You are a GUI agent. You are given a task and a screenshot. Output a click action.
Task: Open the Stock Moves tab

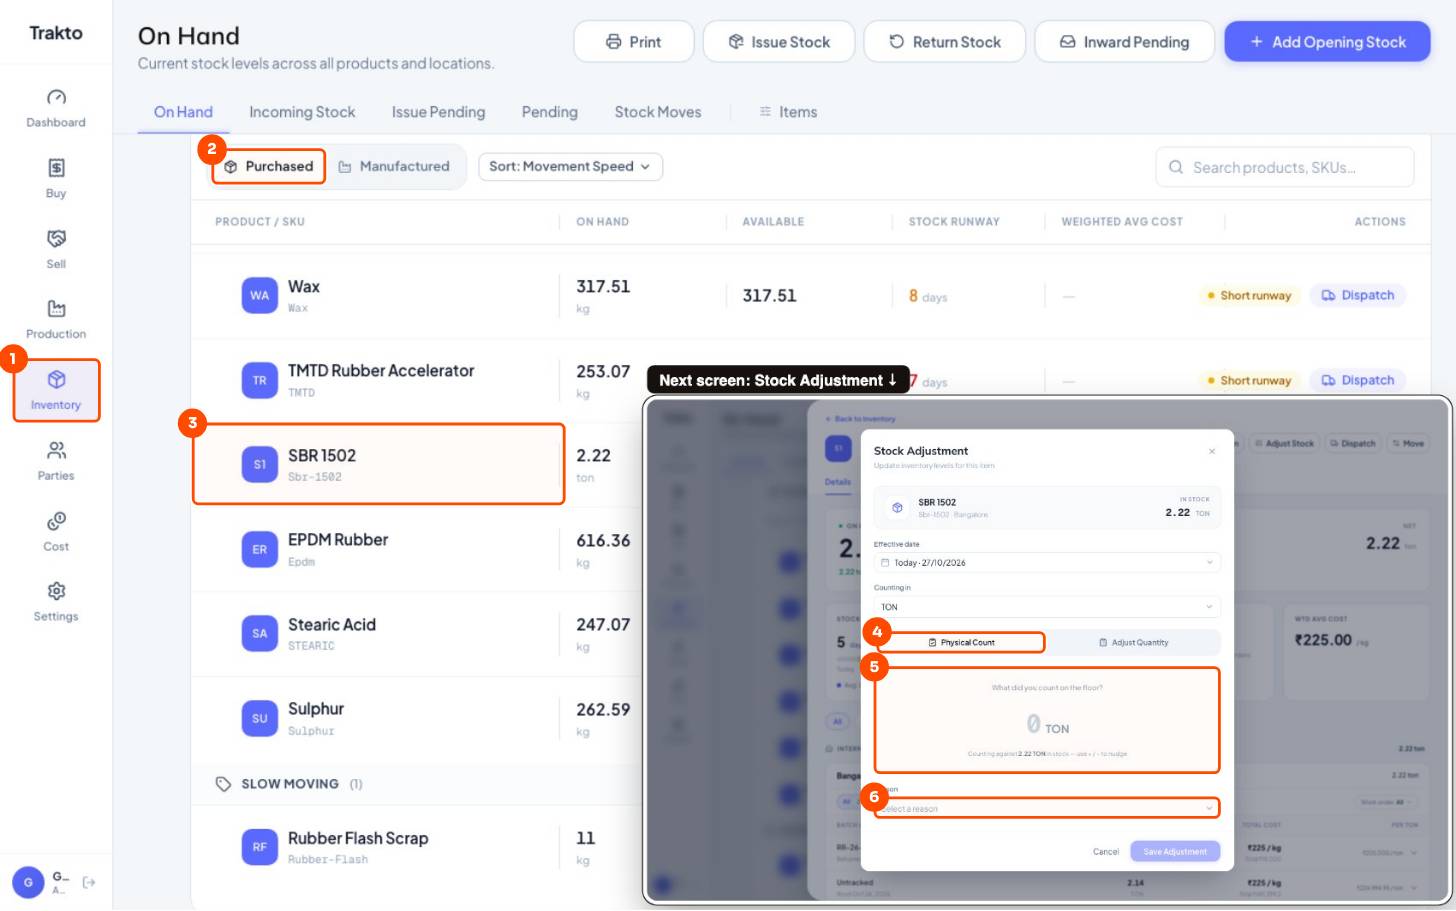[658, 112]
